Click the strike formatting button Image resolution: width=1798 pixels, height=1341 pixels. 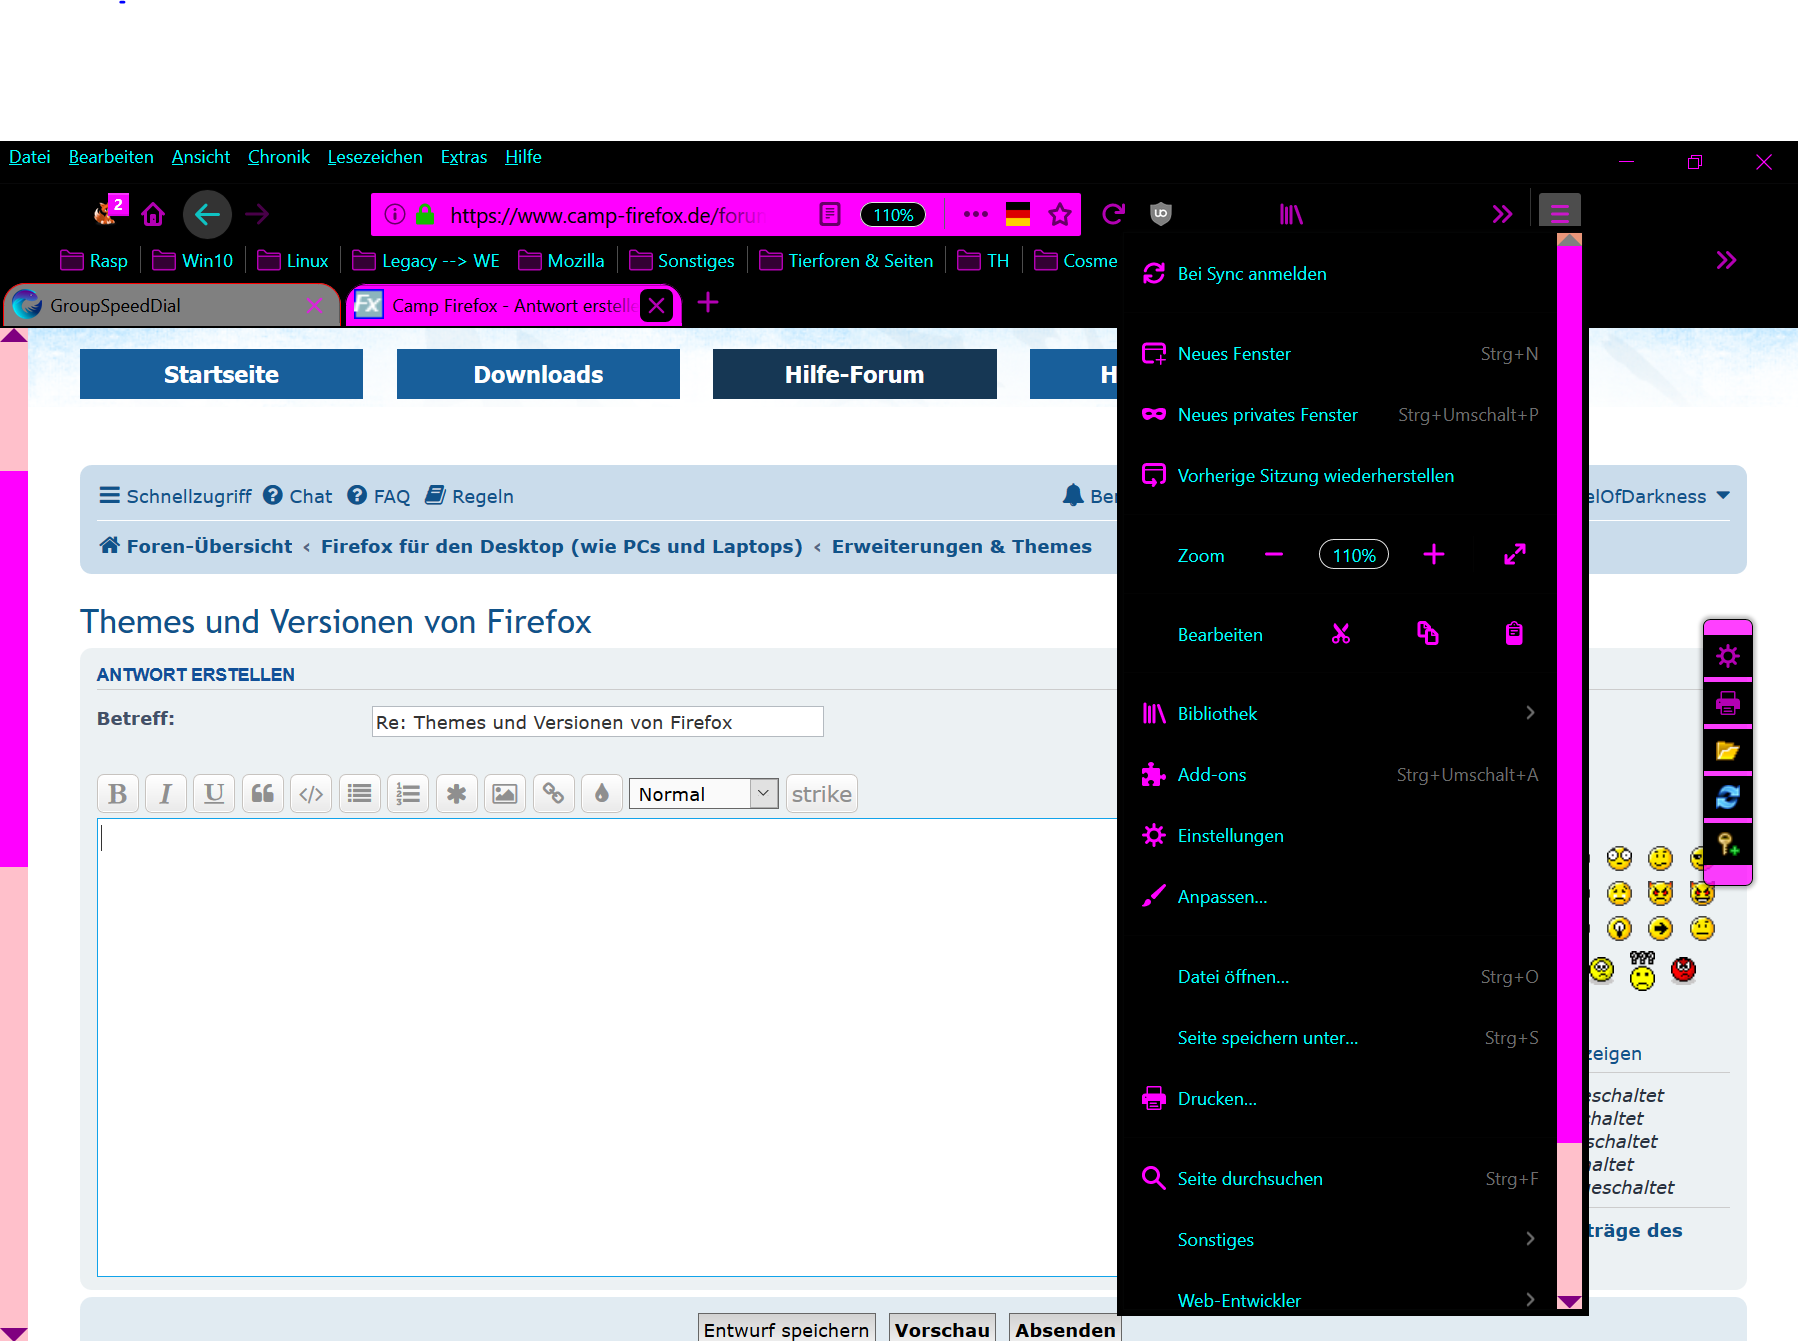click(822, 794)
